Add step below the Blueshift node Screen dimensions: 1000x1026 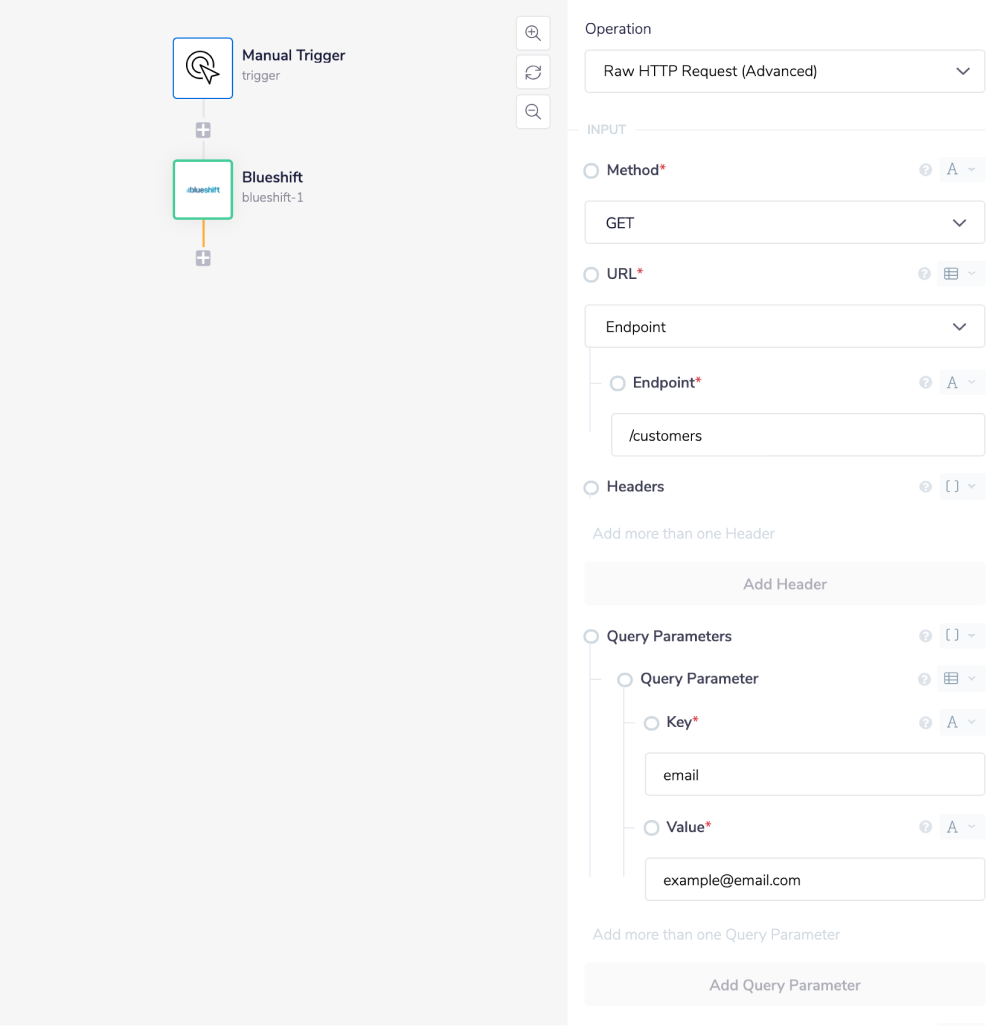(203, 258)
